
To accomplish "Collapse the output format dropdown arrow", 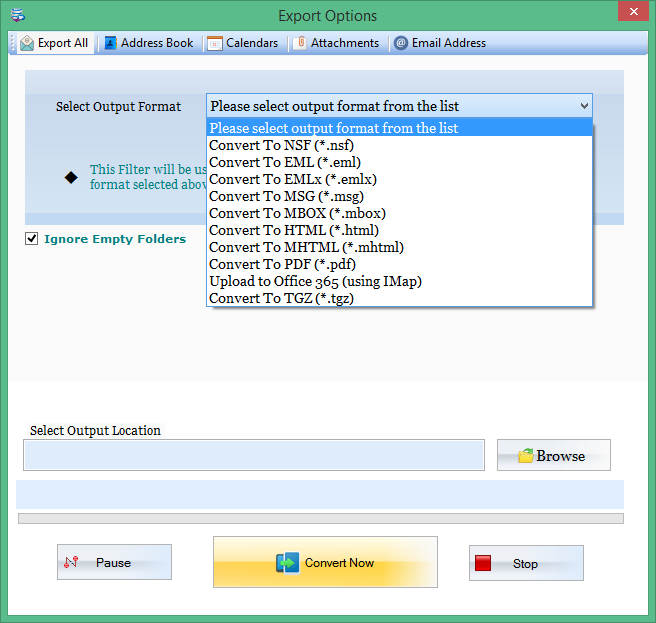I will [x=584, y=106].
